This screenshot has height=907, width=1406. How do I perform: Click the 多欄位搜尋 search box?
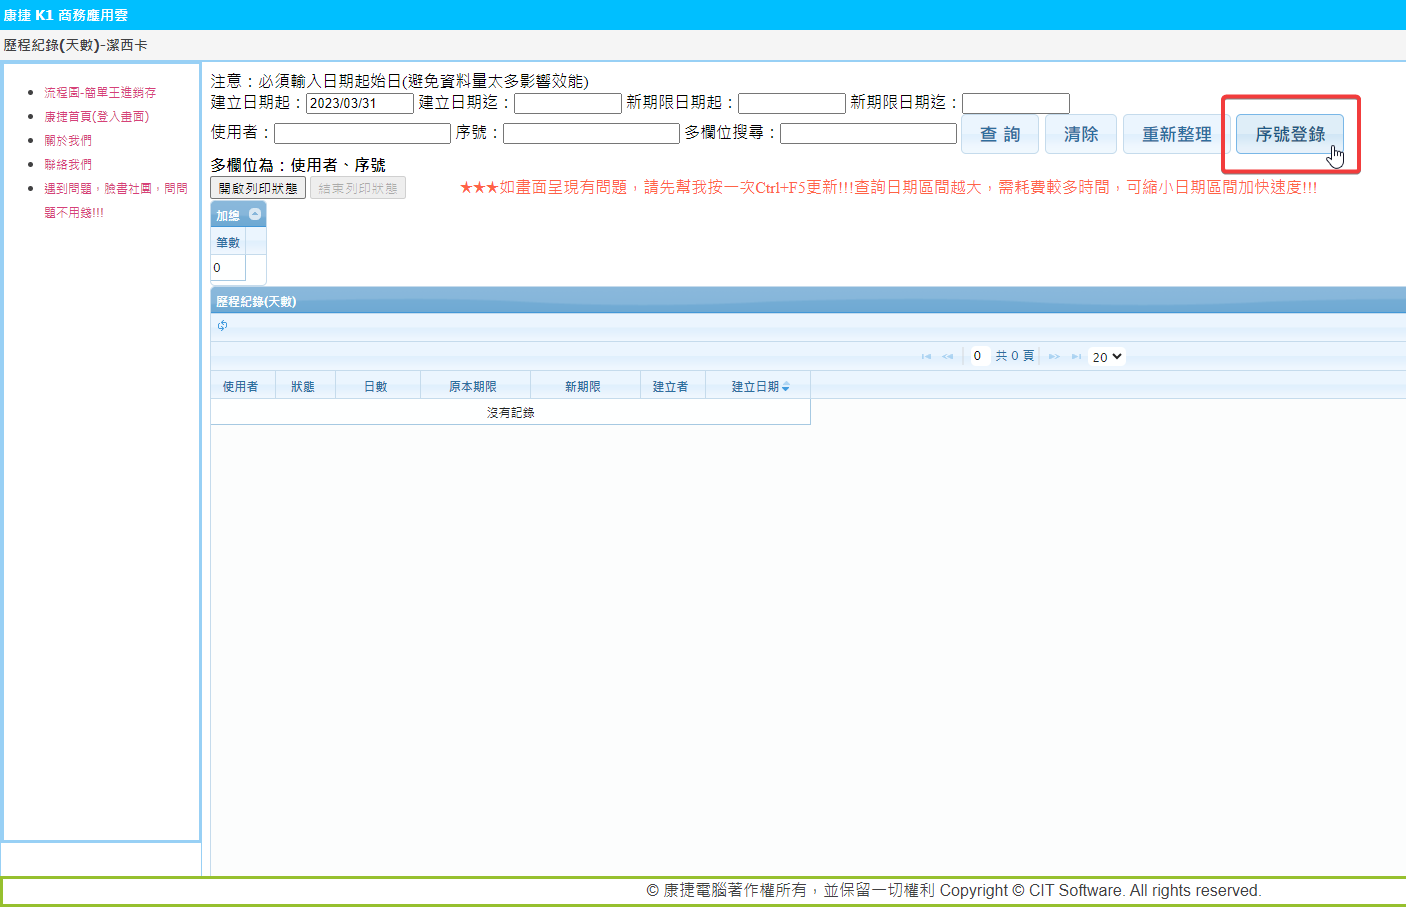click(868, 133)
